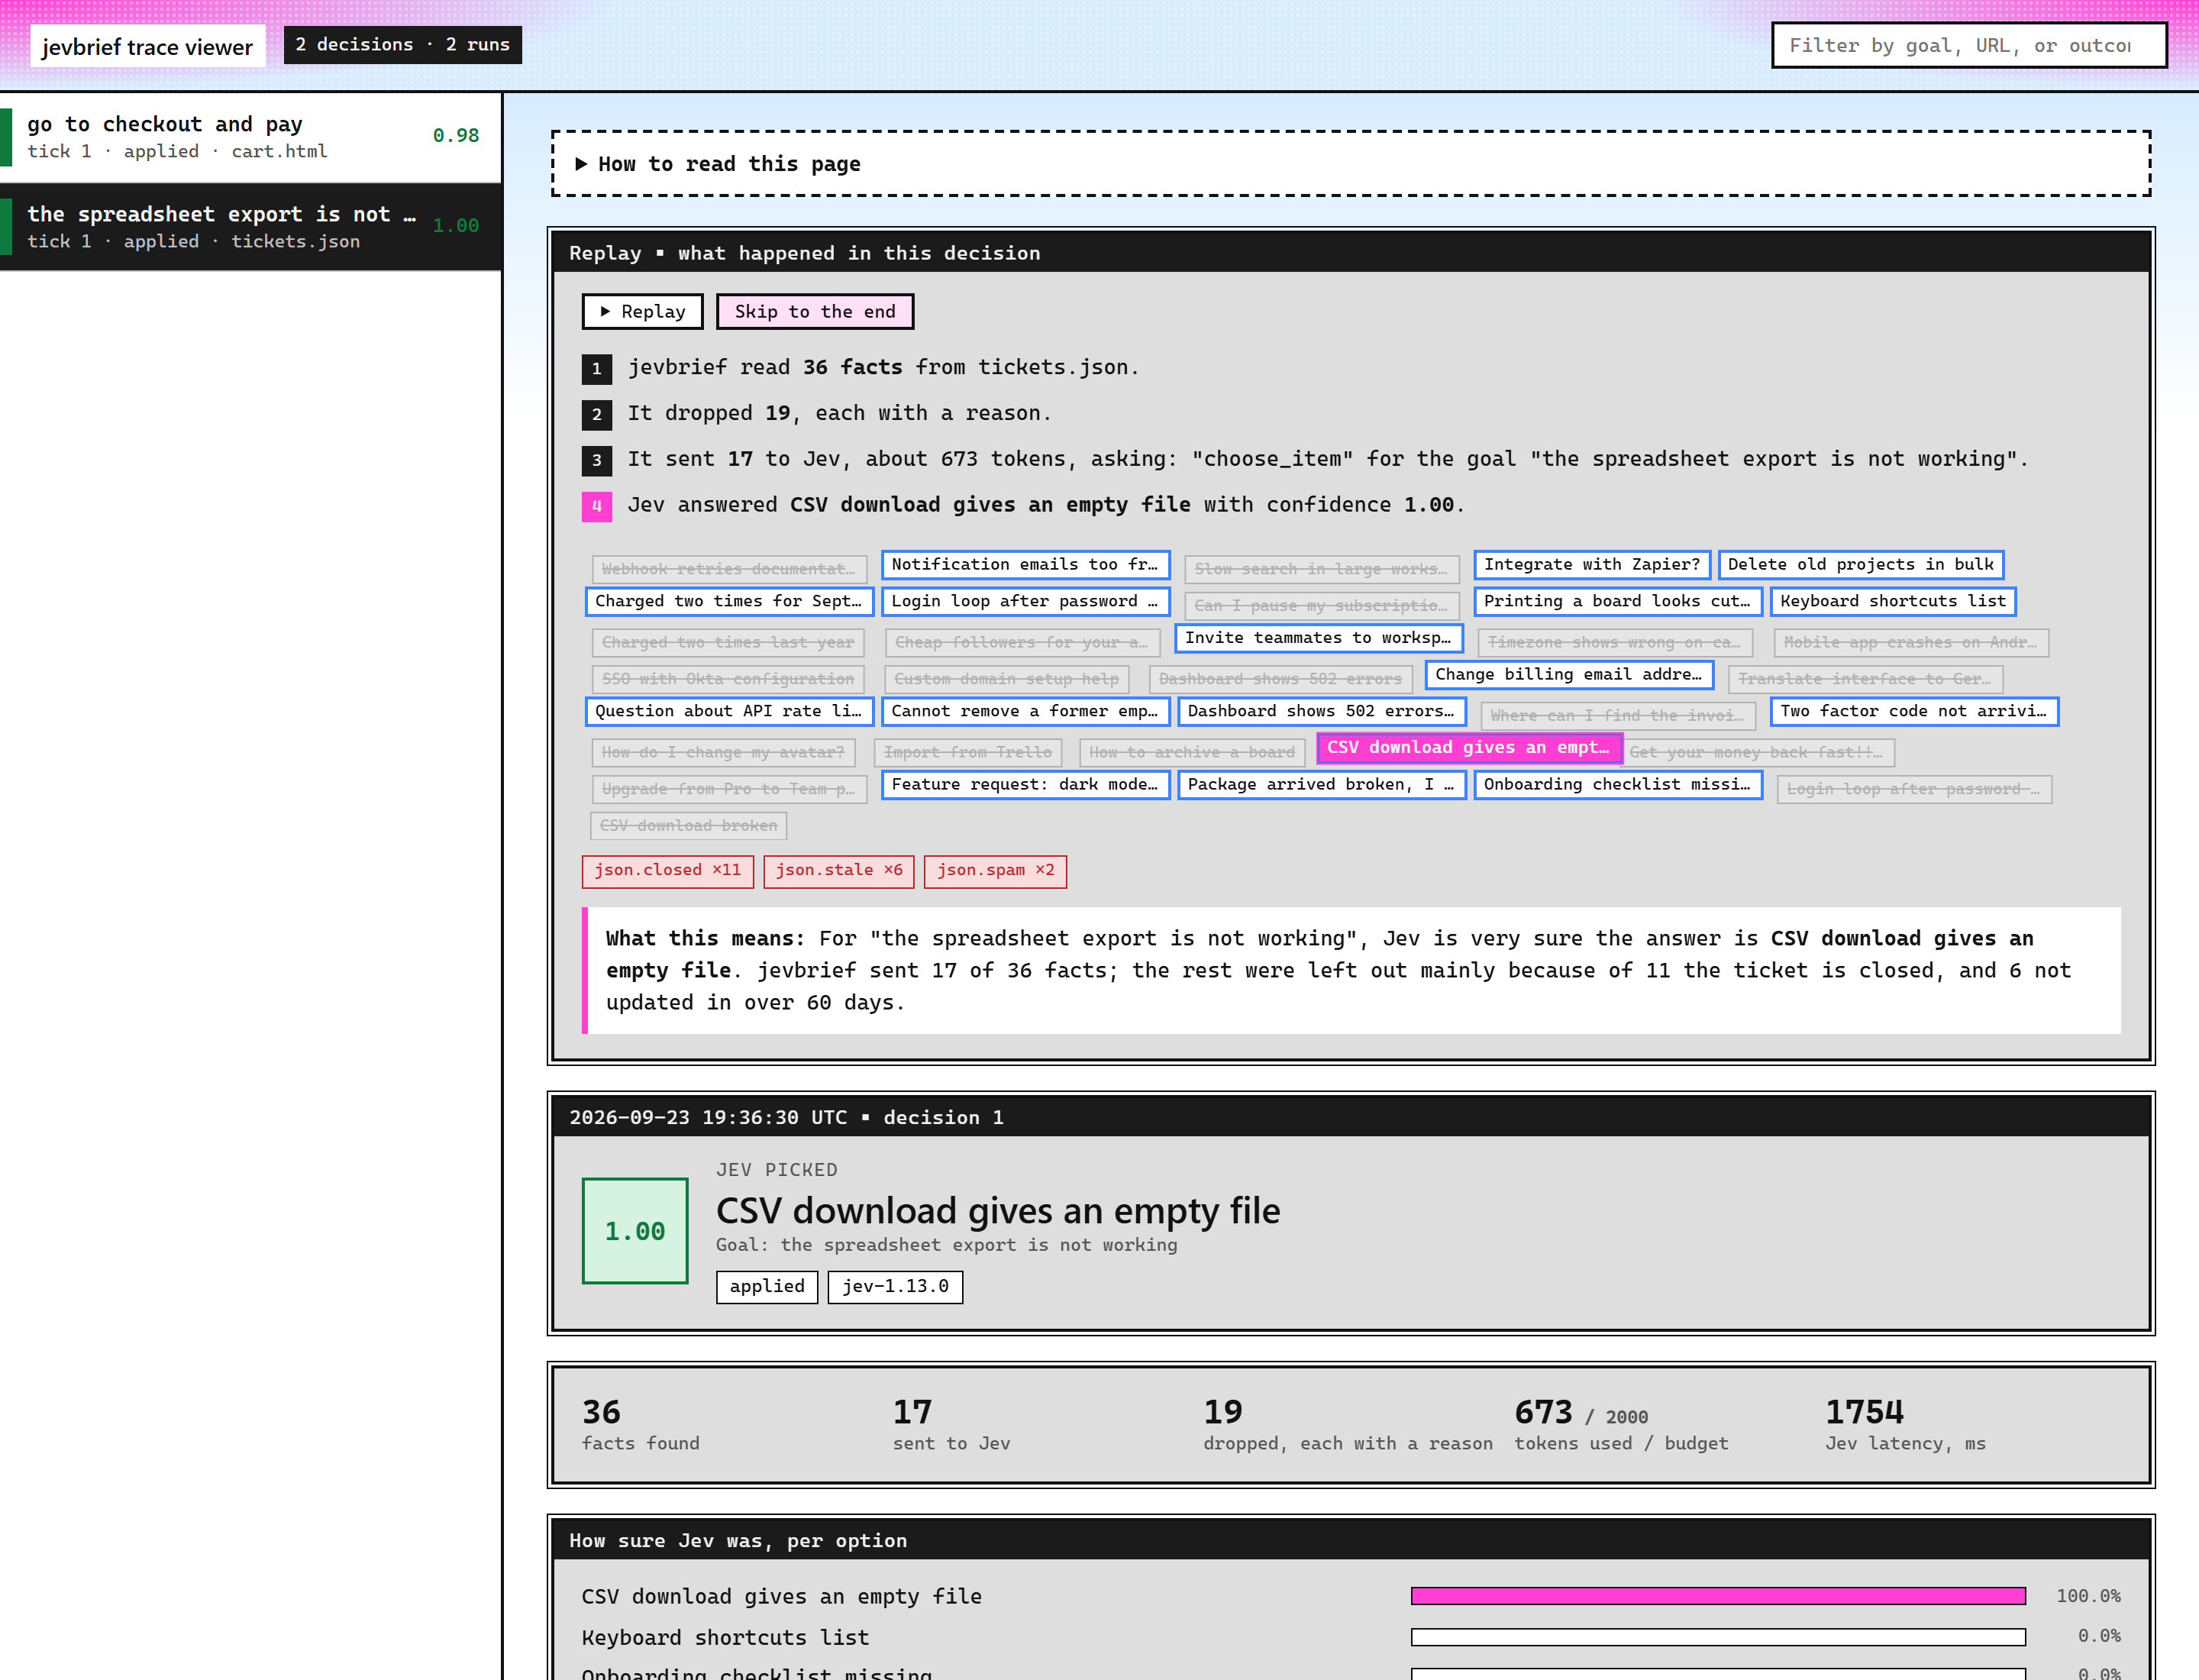
Task: Click the '2 decisions · 2 runs' badge
Action: tap(402, 45)
